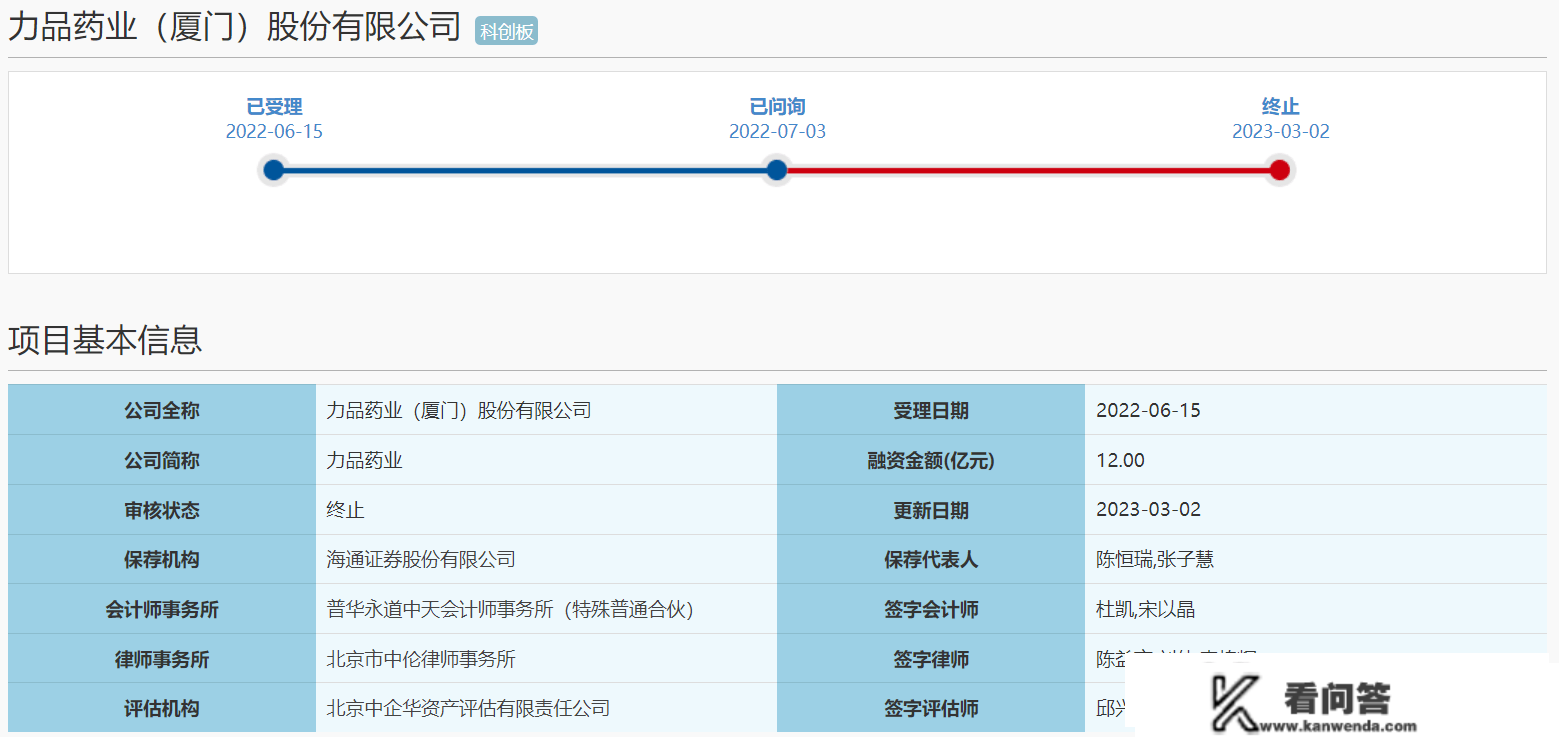Screen dimensions: 1559x737
Task: Click the 评估机构 header cell
Action: (x=162, y=708)
